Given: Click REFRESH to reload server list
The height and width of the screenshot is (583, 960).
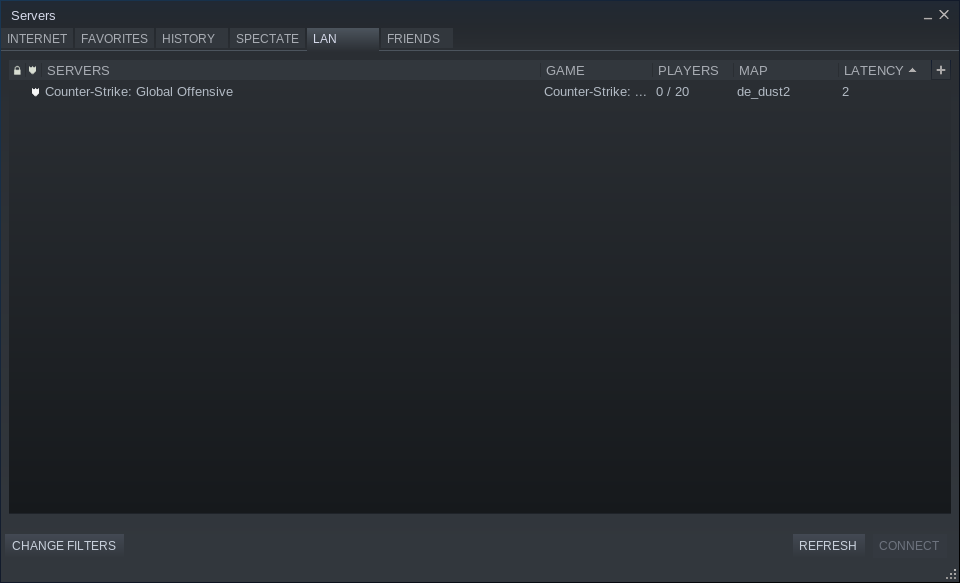Looking at the screenshot, I should pos(828,546).
